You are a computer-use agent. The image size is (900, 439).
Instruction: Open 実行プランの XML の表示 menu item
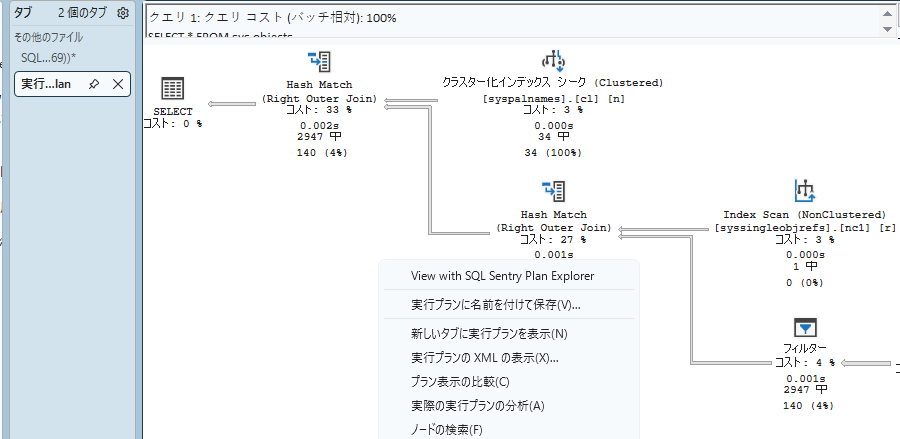point(484,357)
